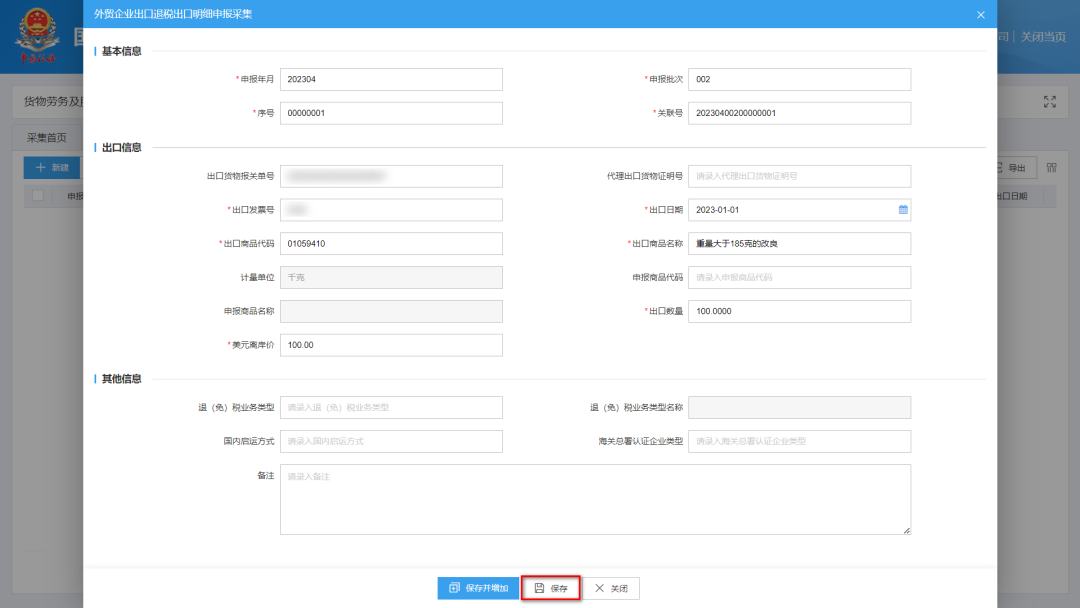Click the 保存 save button
Viewport: 1080px width, 608px height.
pos(551,588)
